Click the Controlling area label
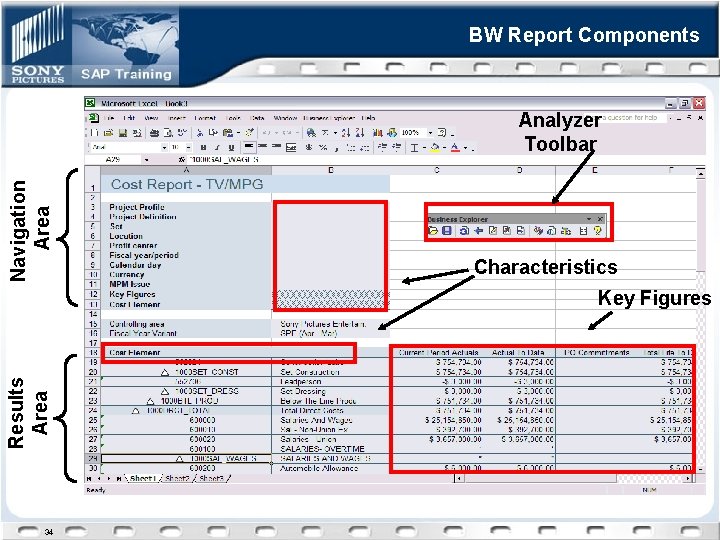The image size is (720, 540). [137, 324]
